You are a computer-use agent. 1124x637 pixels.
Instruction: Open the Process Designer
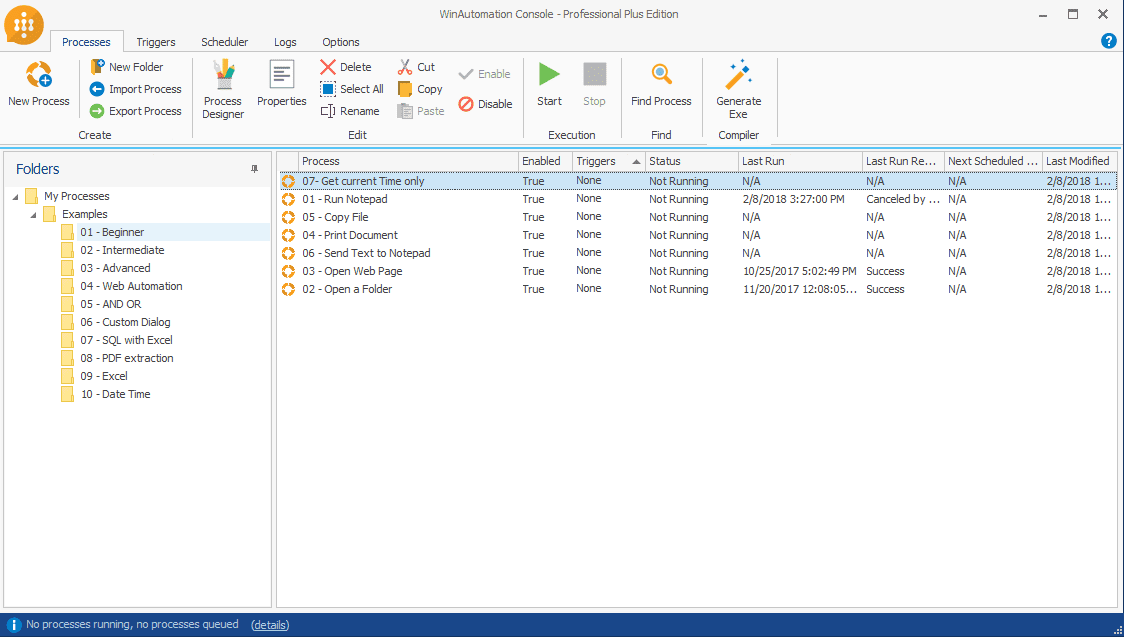click(223, 89)
